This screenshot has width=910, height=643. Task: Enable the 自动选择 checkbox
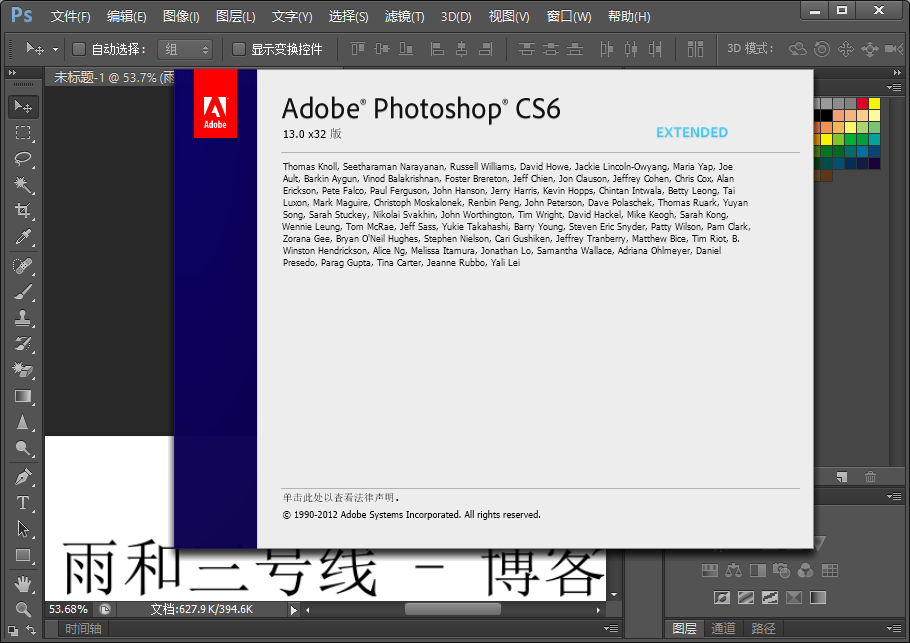click(x=79, y=49)
